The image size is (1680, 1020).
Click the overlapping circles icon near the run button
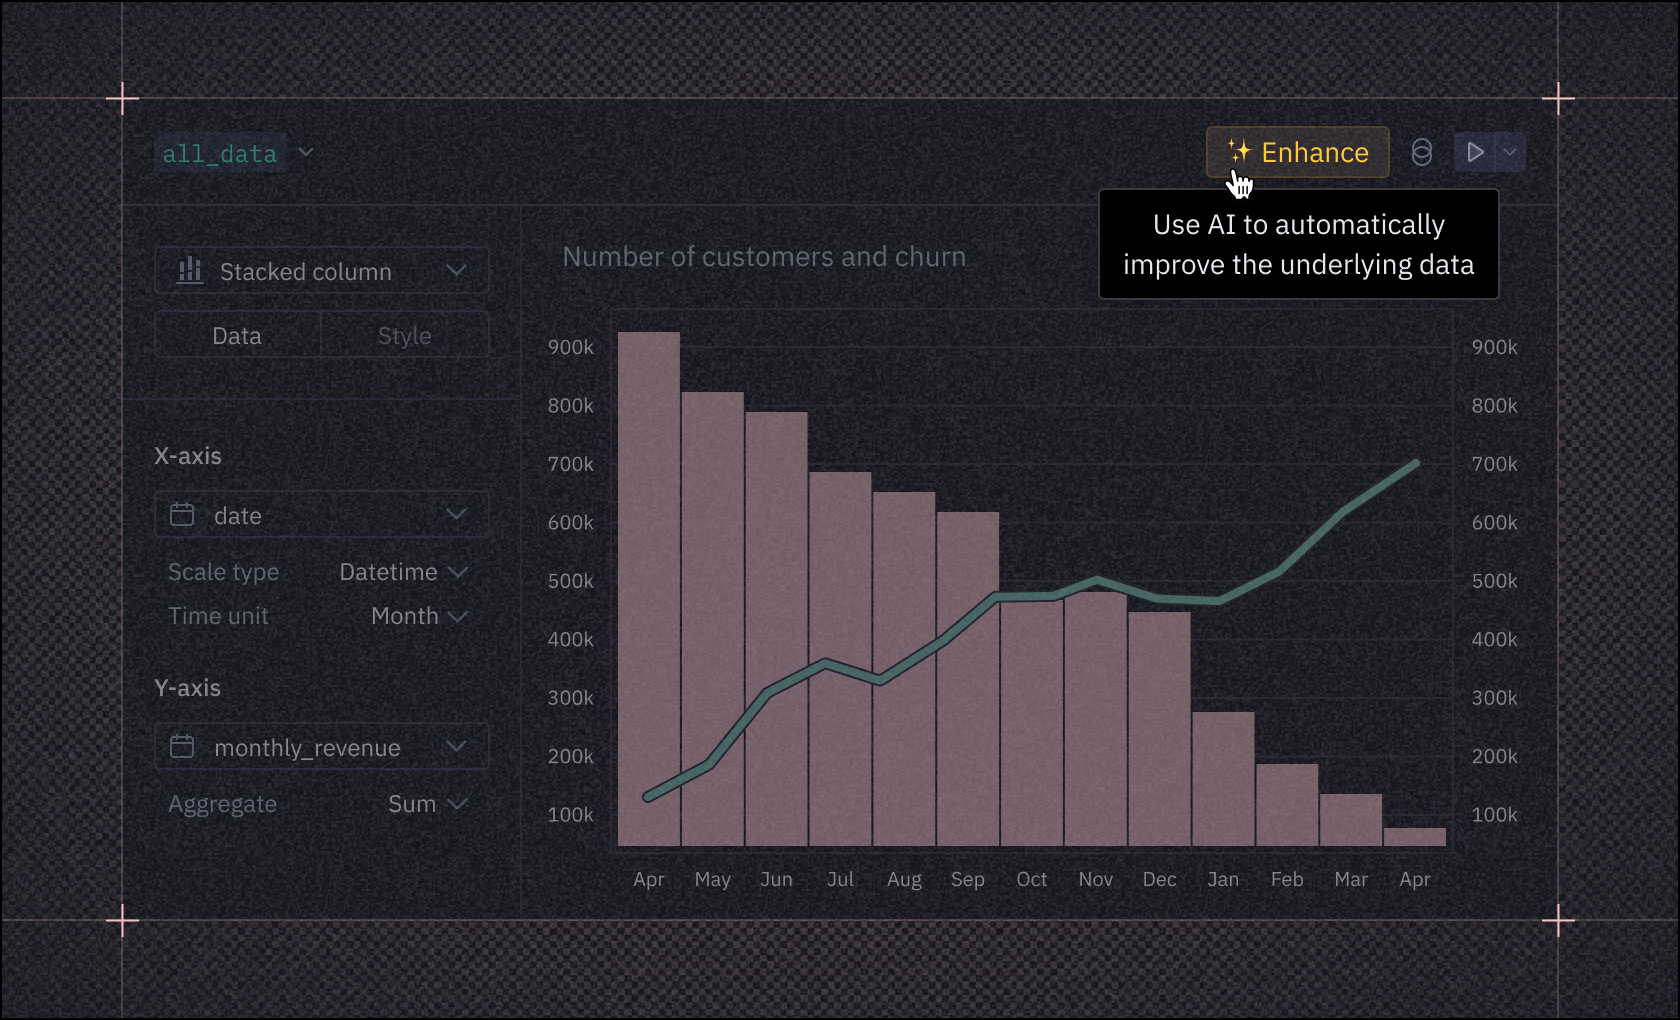tap(1421, 152)
